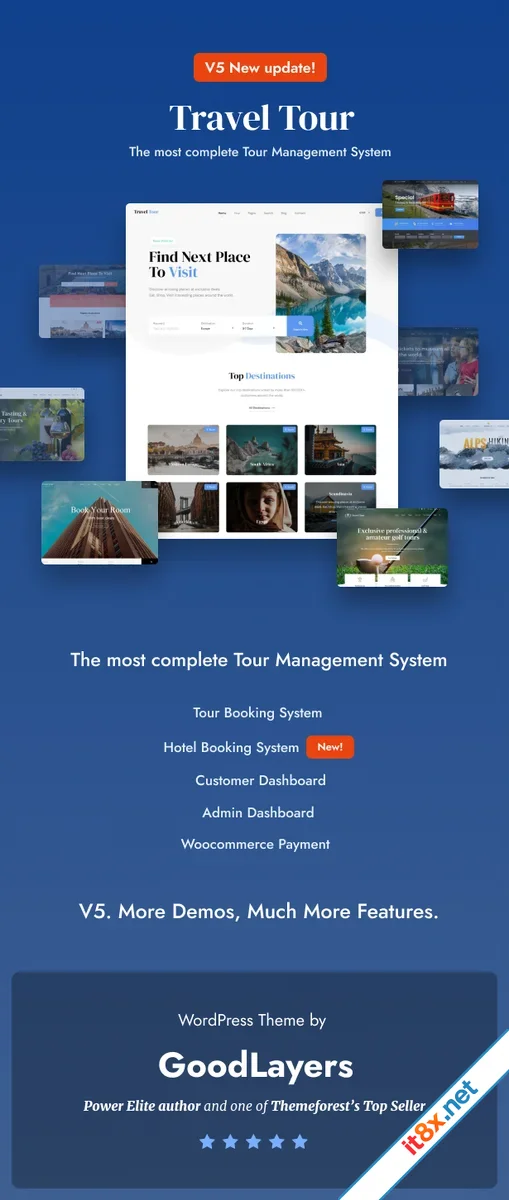Open the Alps Hiking demo thumbnail
509x1200 pixels.
pos(474,454)
